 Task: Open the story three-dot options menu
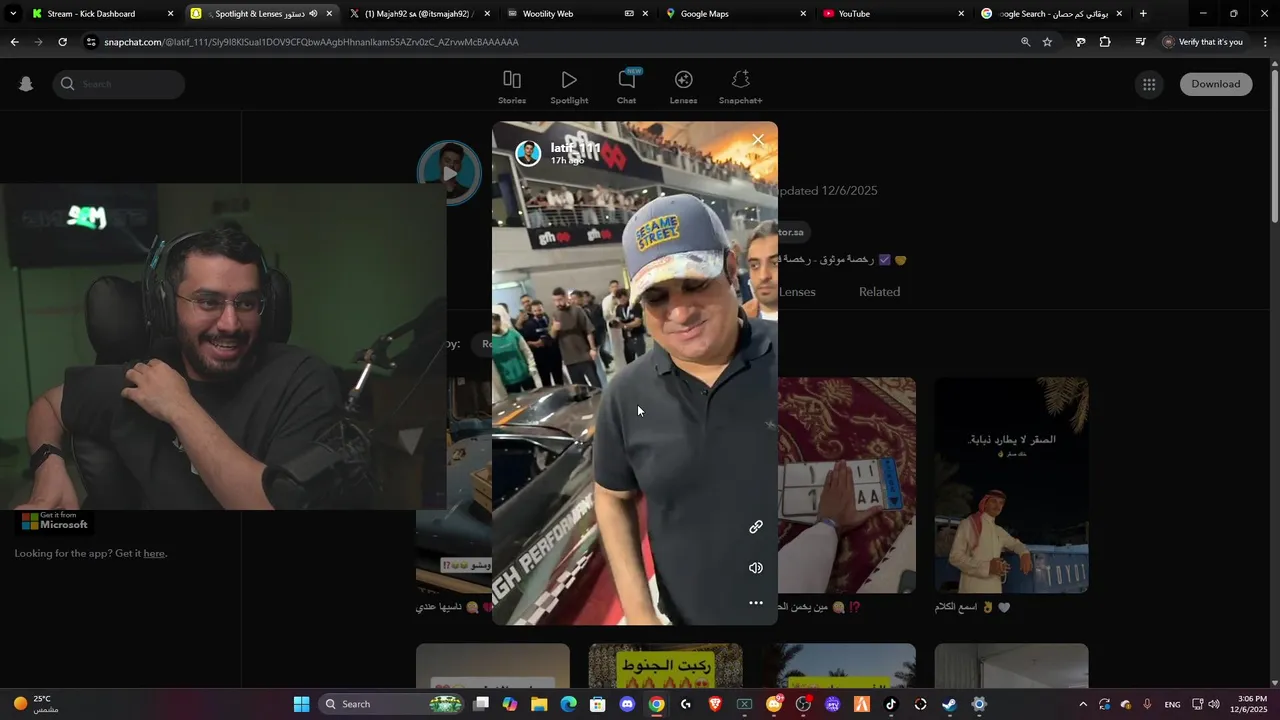[x=756, y=603]
